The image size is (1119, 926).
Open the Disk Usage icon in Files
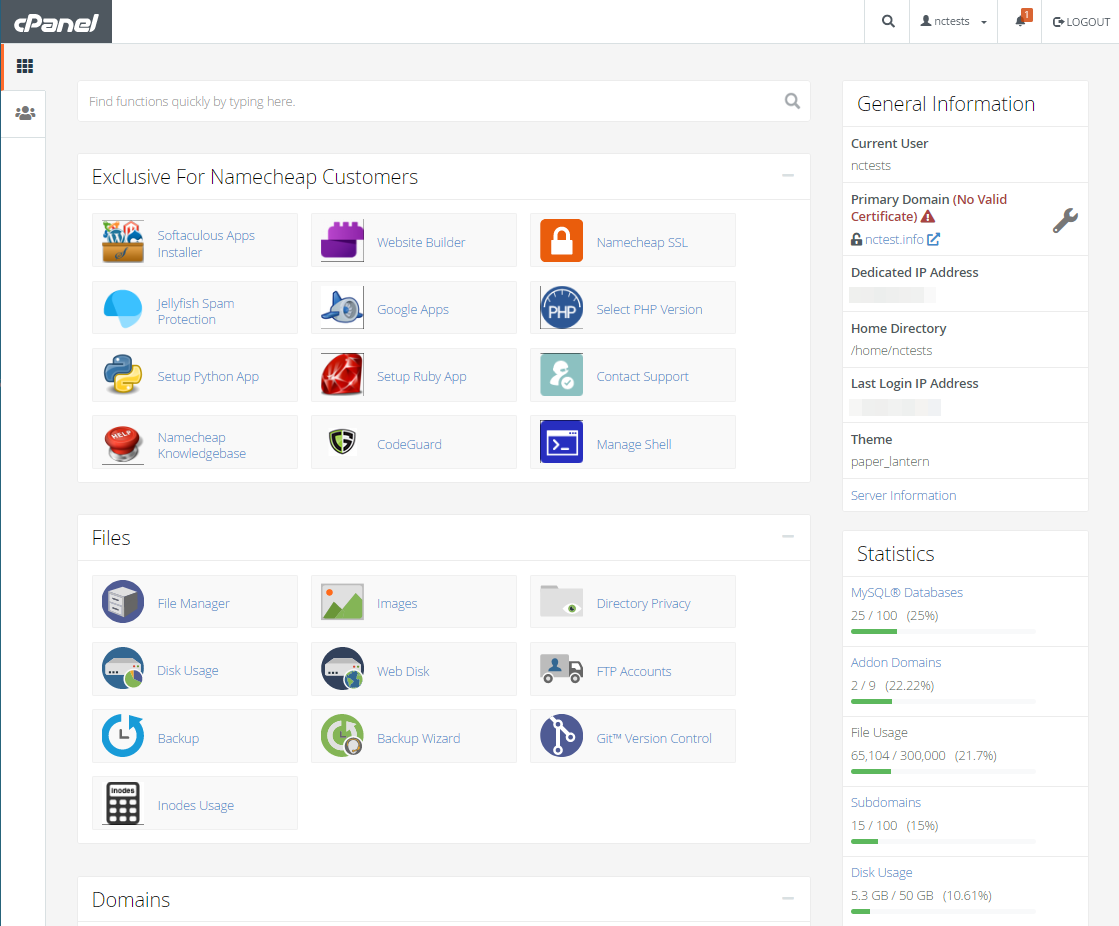(123, 669)
